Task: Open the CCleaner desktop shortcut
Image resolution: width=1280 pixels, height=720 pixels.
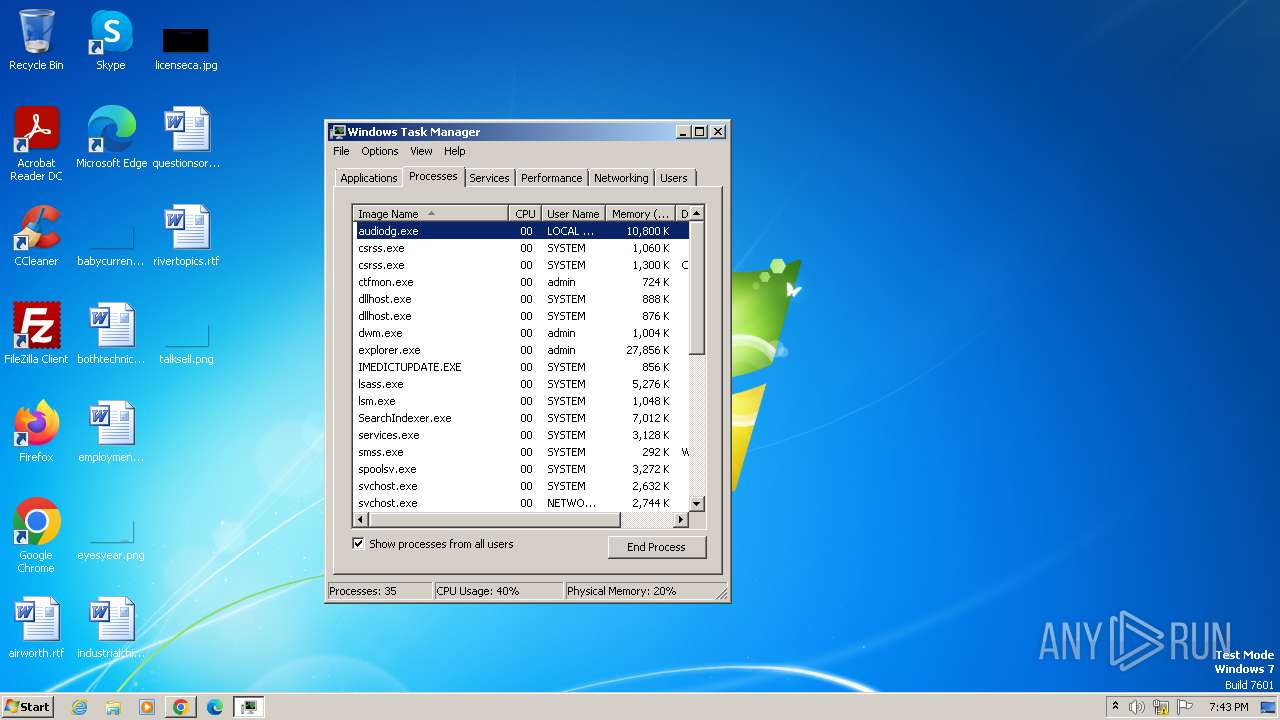Action: pos(36,235)
